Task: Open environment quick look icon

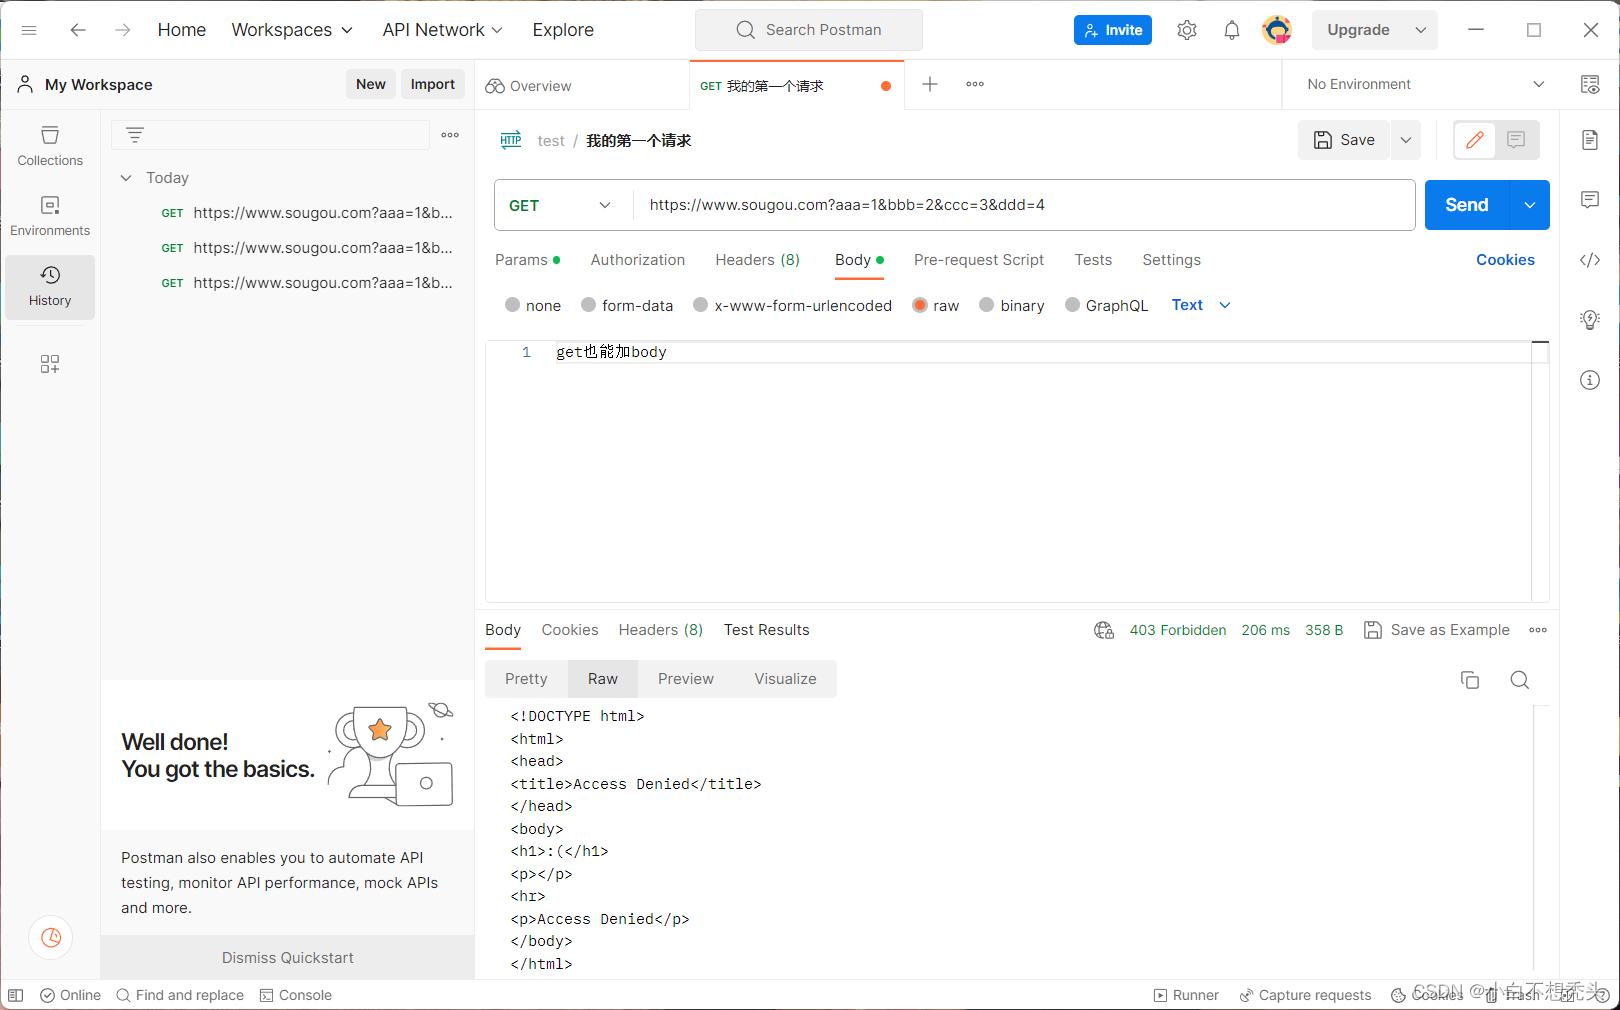Action: click(1590, 84)
